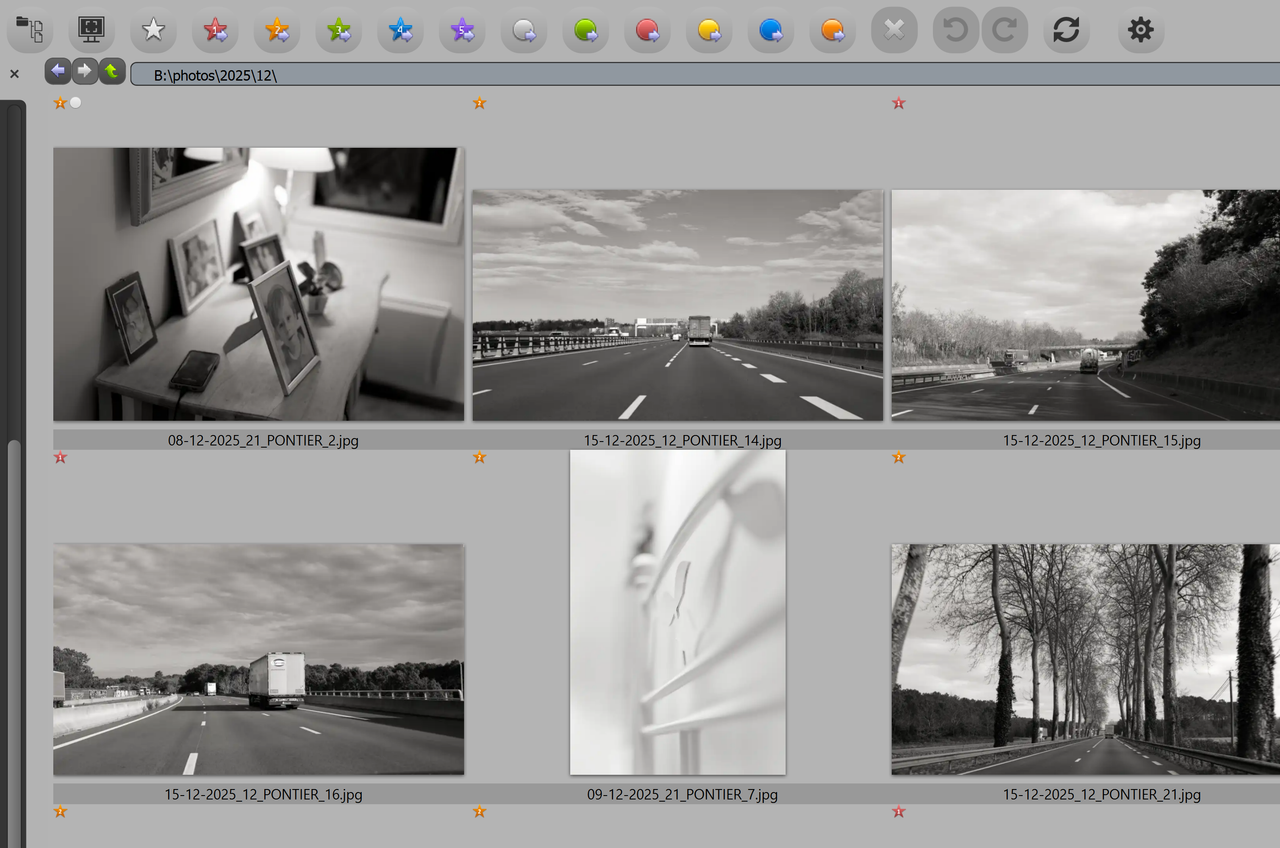Assign blue star rating 4

401,30
